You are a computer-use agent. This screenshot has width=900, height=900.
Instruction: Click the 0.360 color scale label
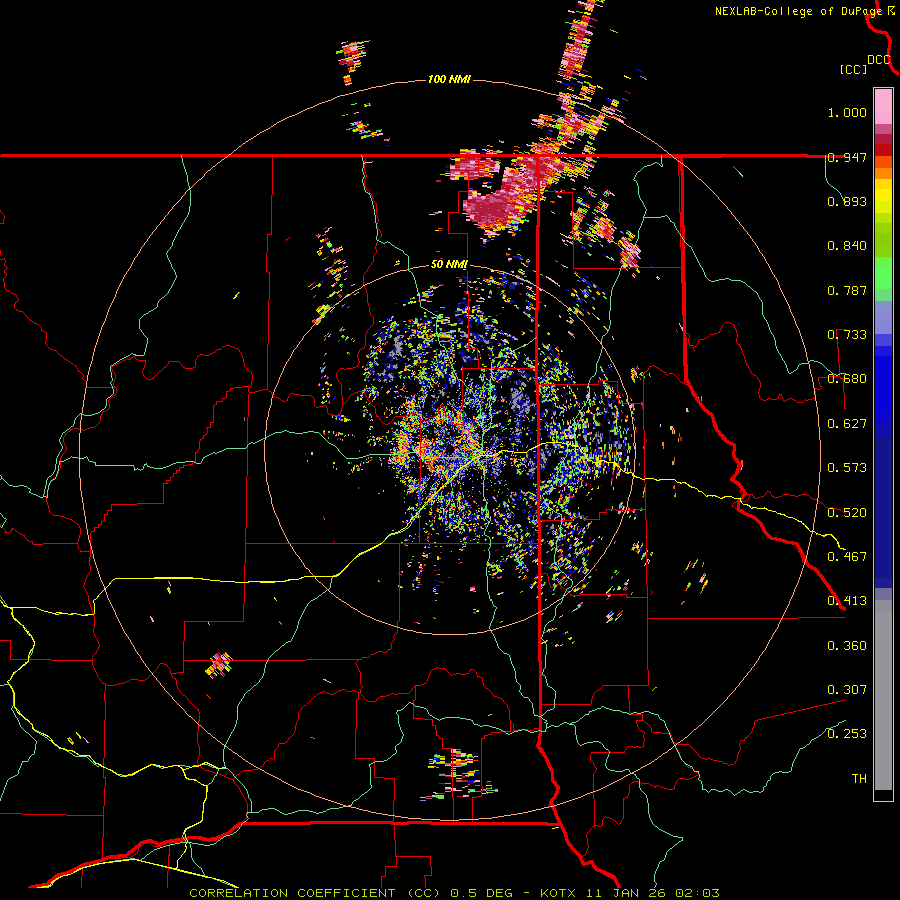click(847, 645)
